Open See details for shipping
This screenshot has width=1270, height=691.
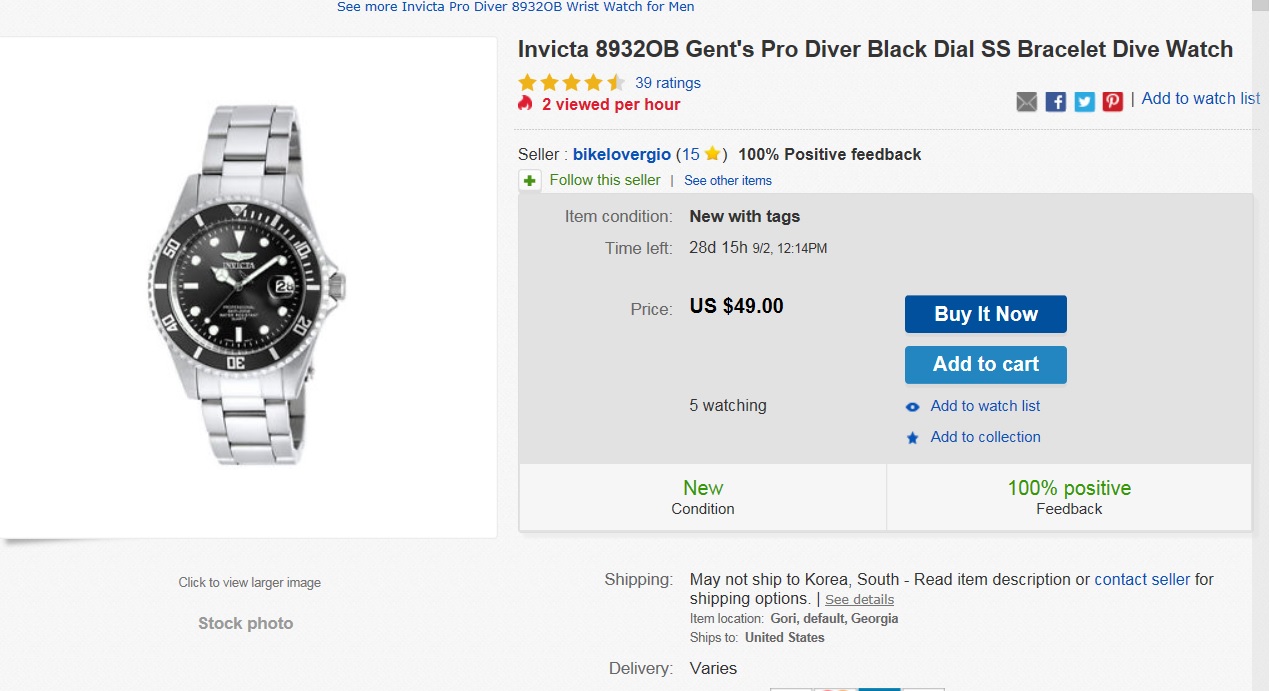(859, 600)
